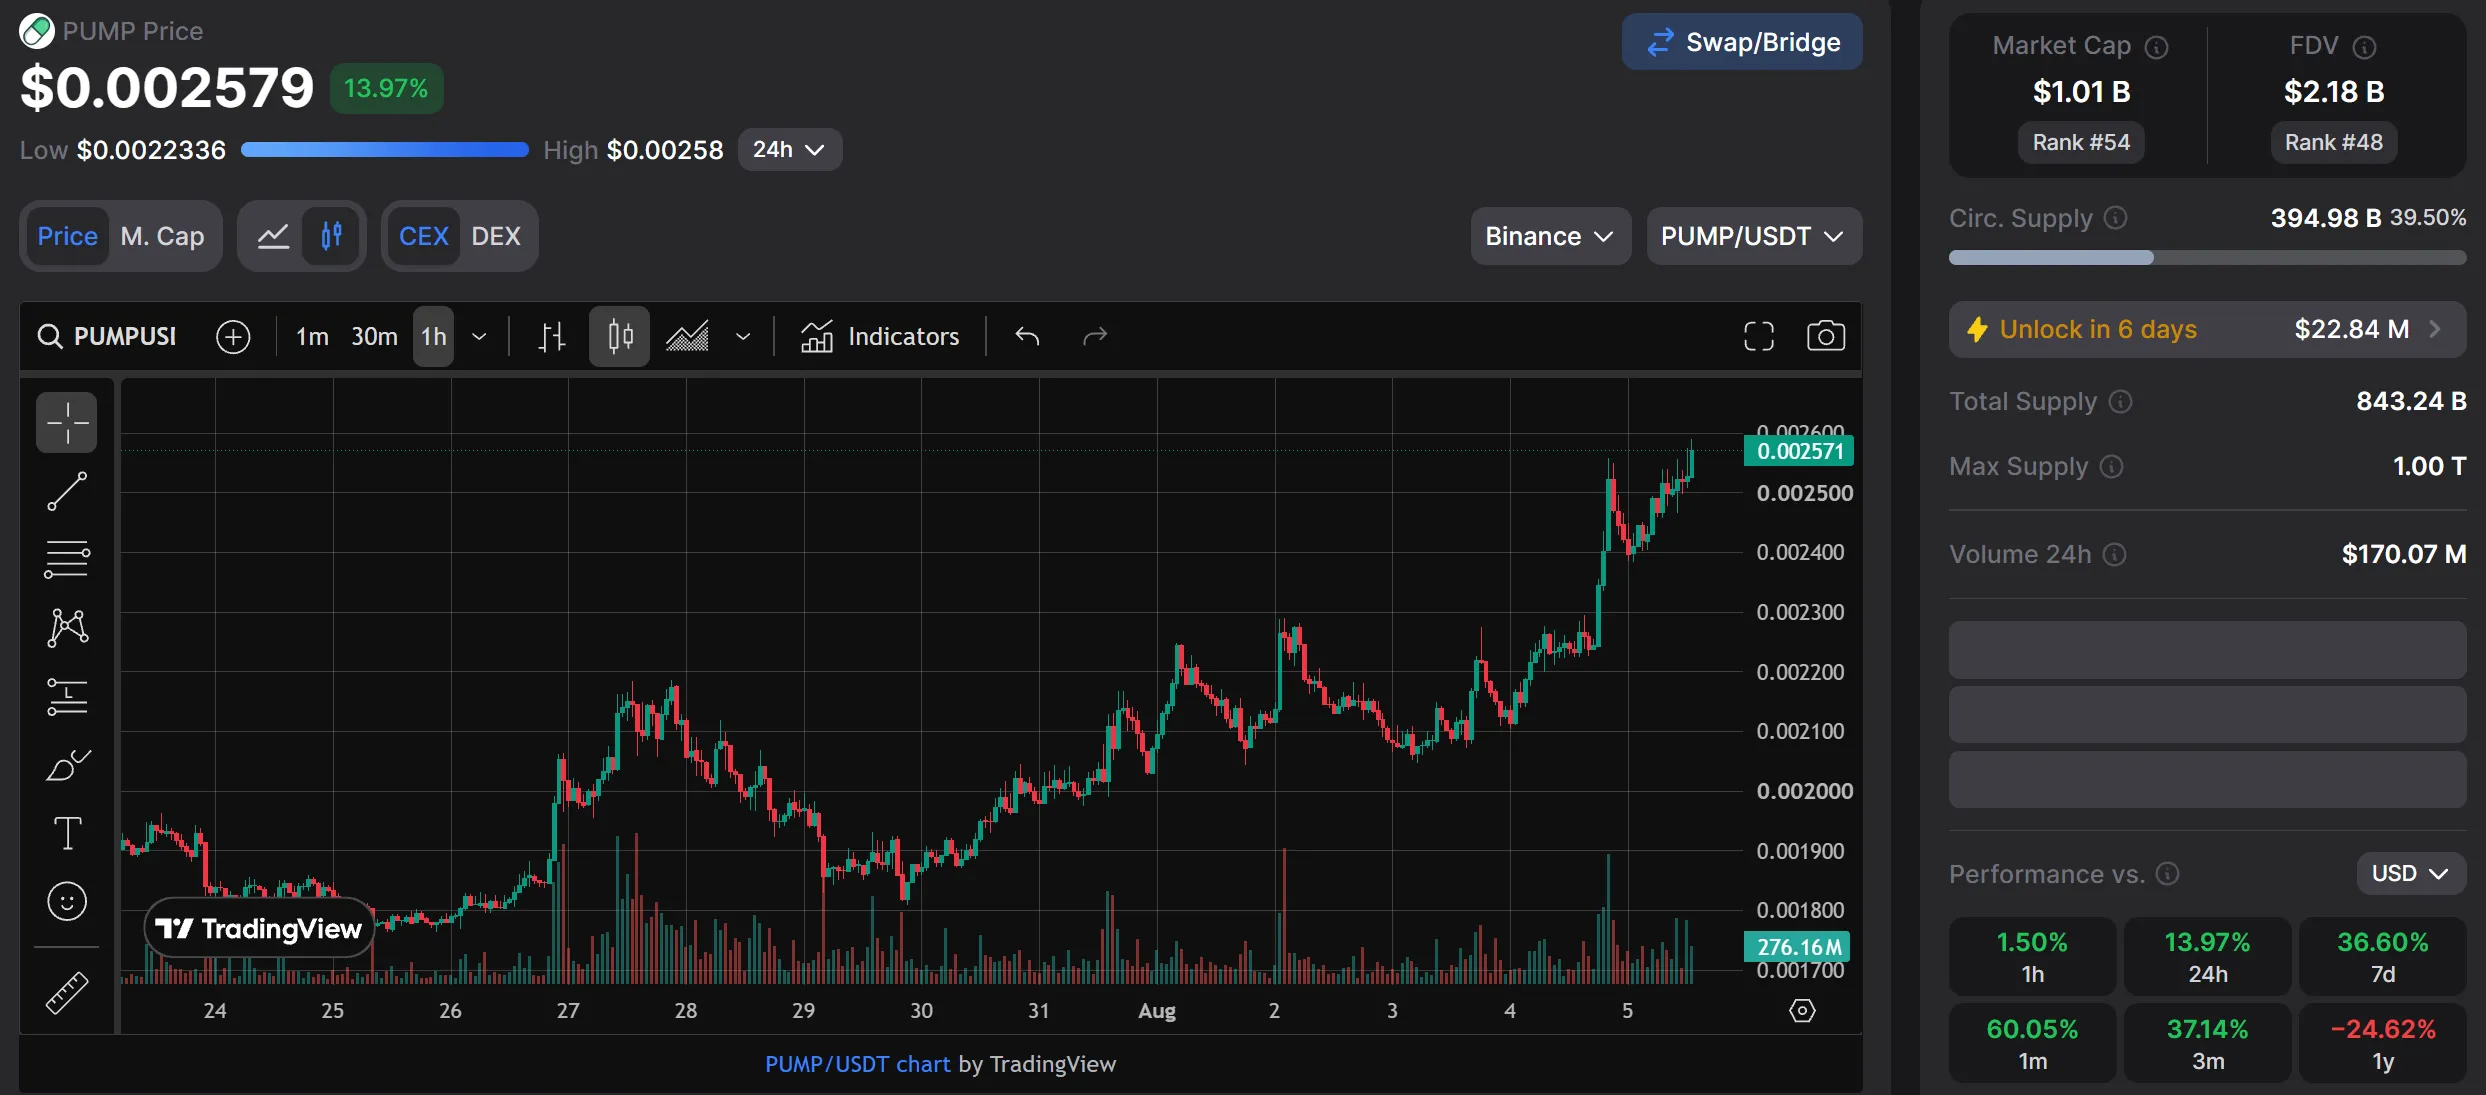The width and height of the screenshot is (2486, 1095).
Task: Click the Circ. Supply info icon
Action: pyautogui.click(x=2115, y=218)
